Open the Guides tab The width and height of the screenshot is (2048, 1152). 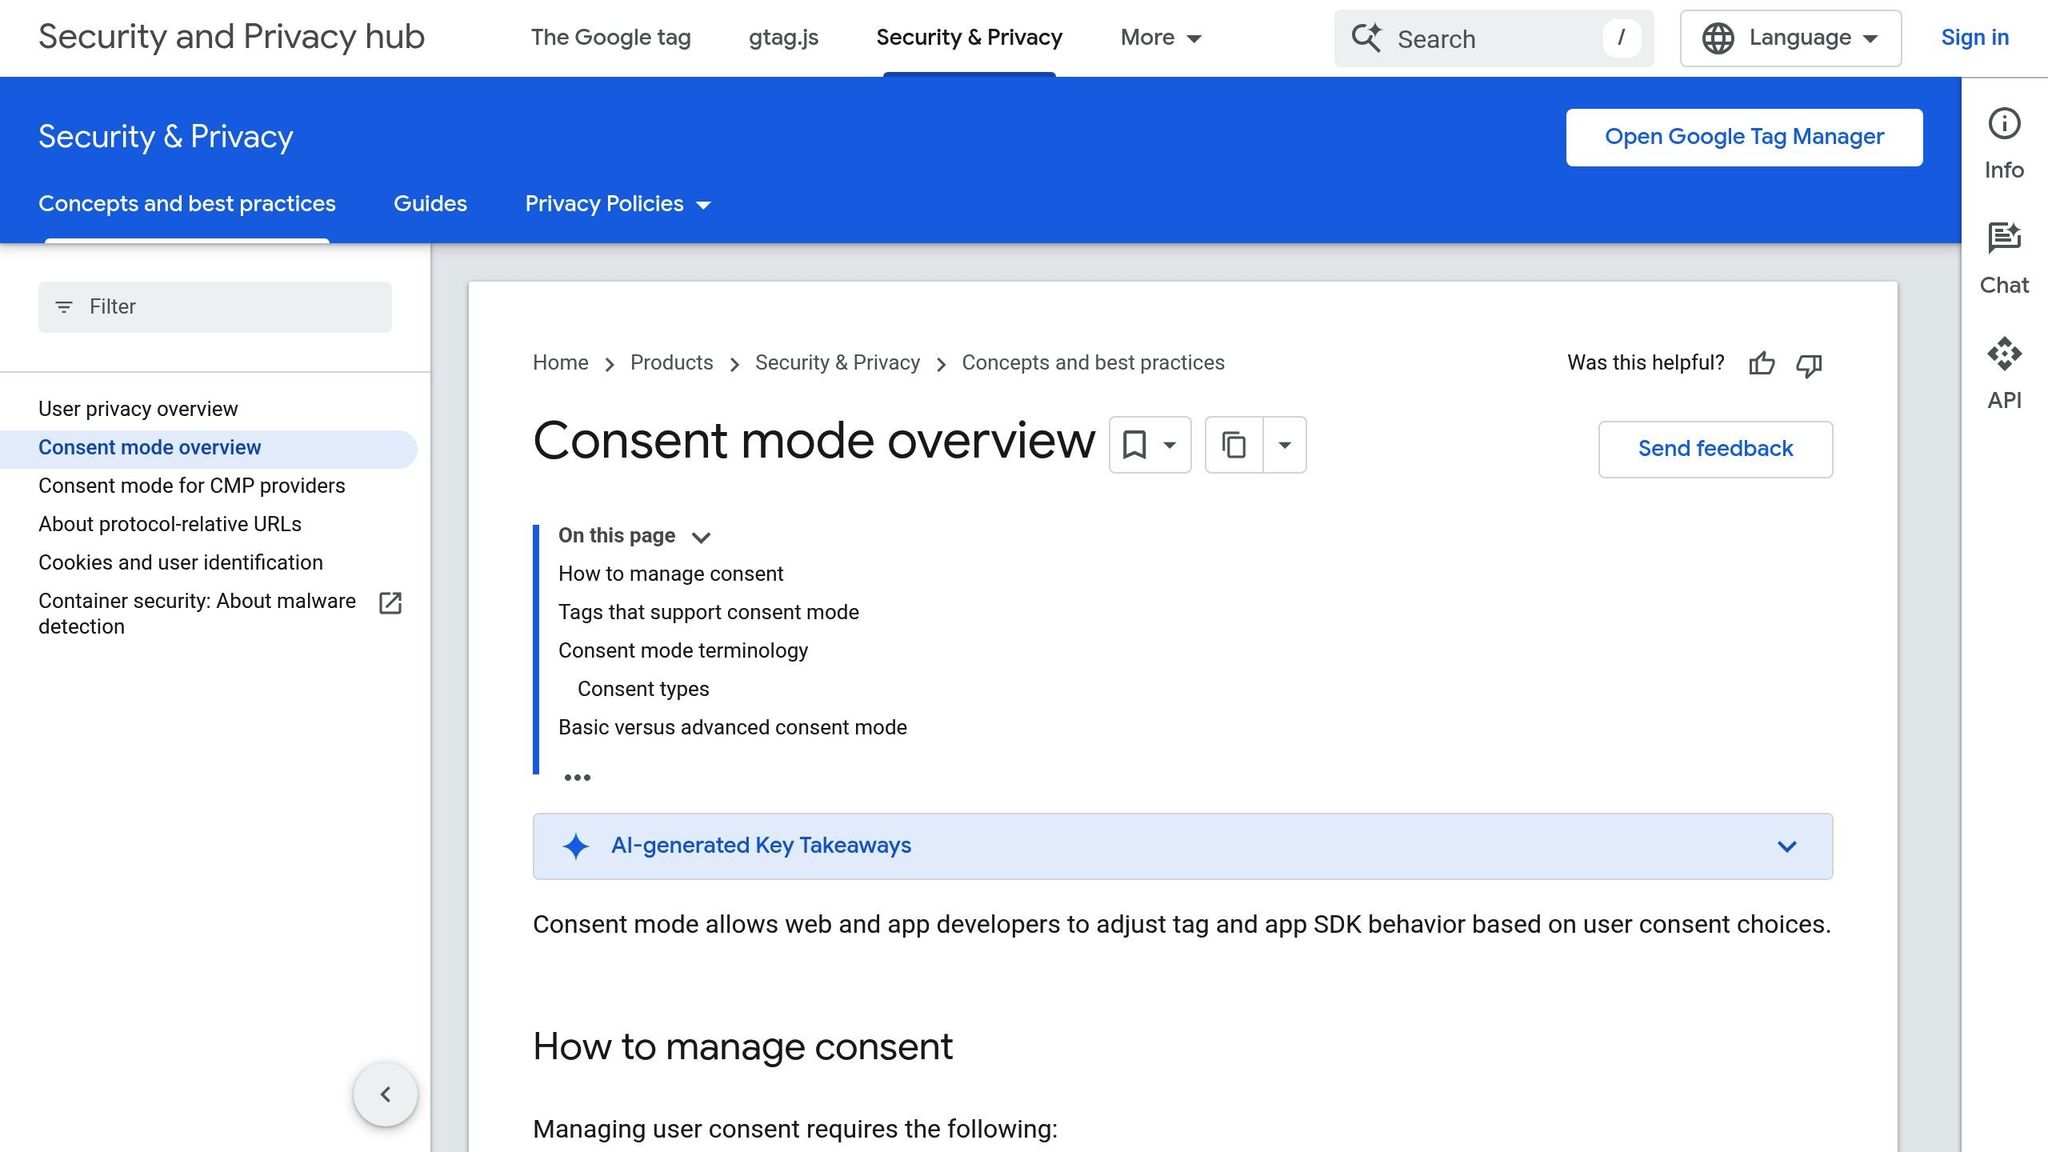[429, 204]
